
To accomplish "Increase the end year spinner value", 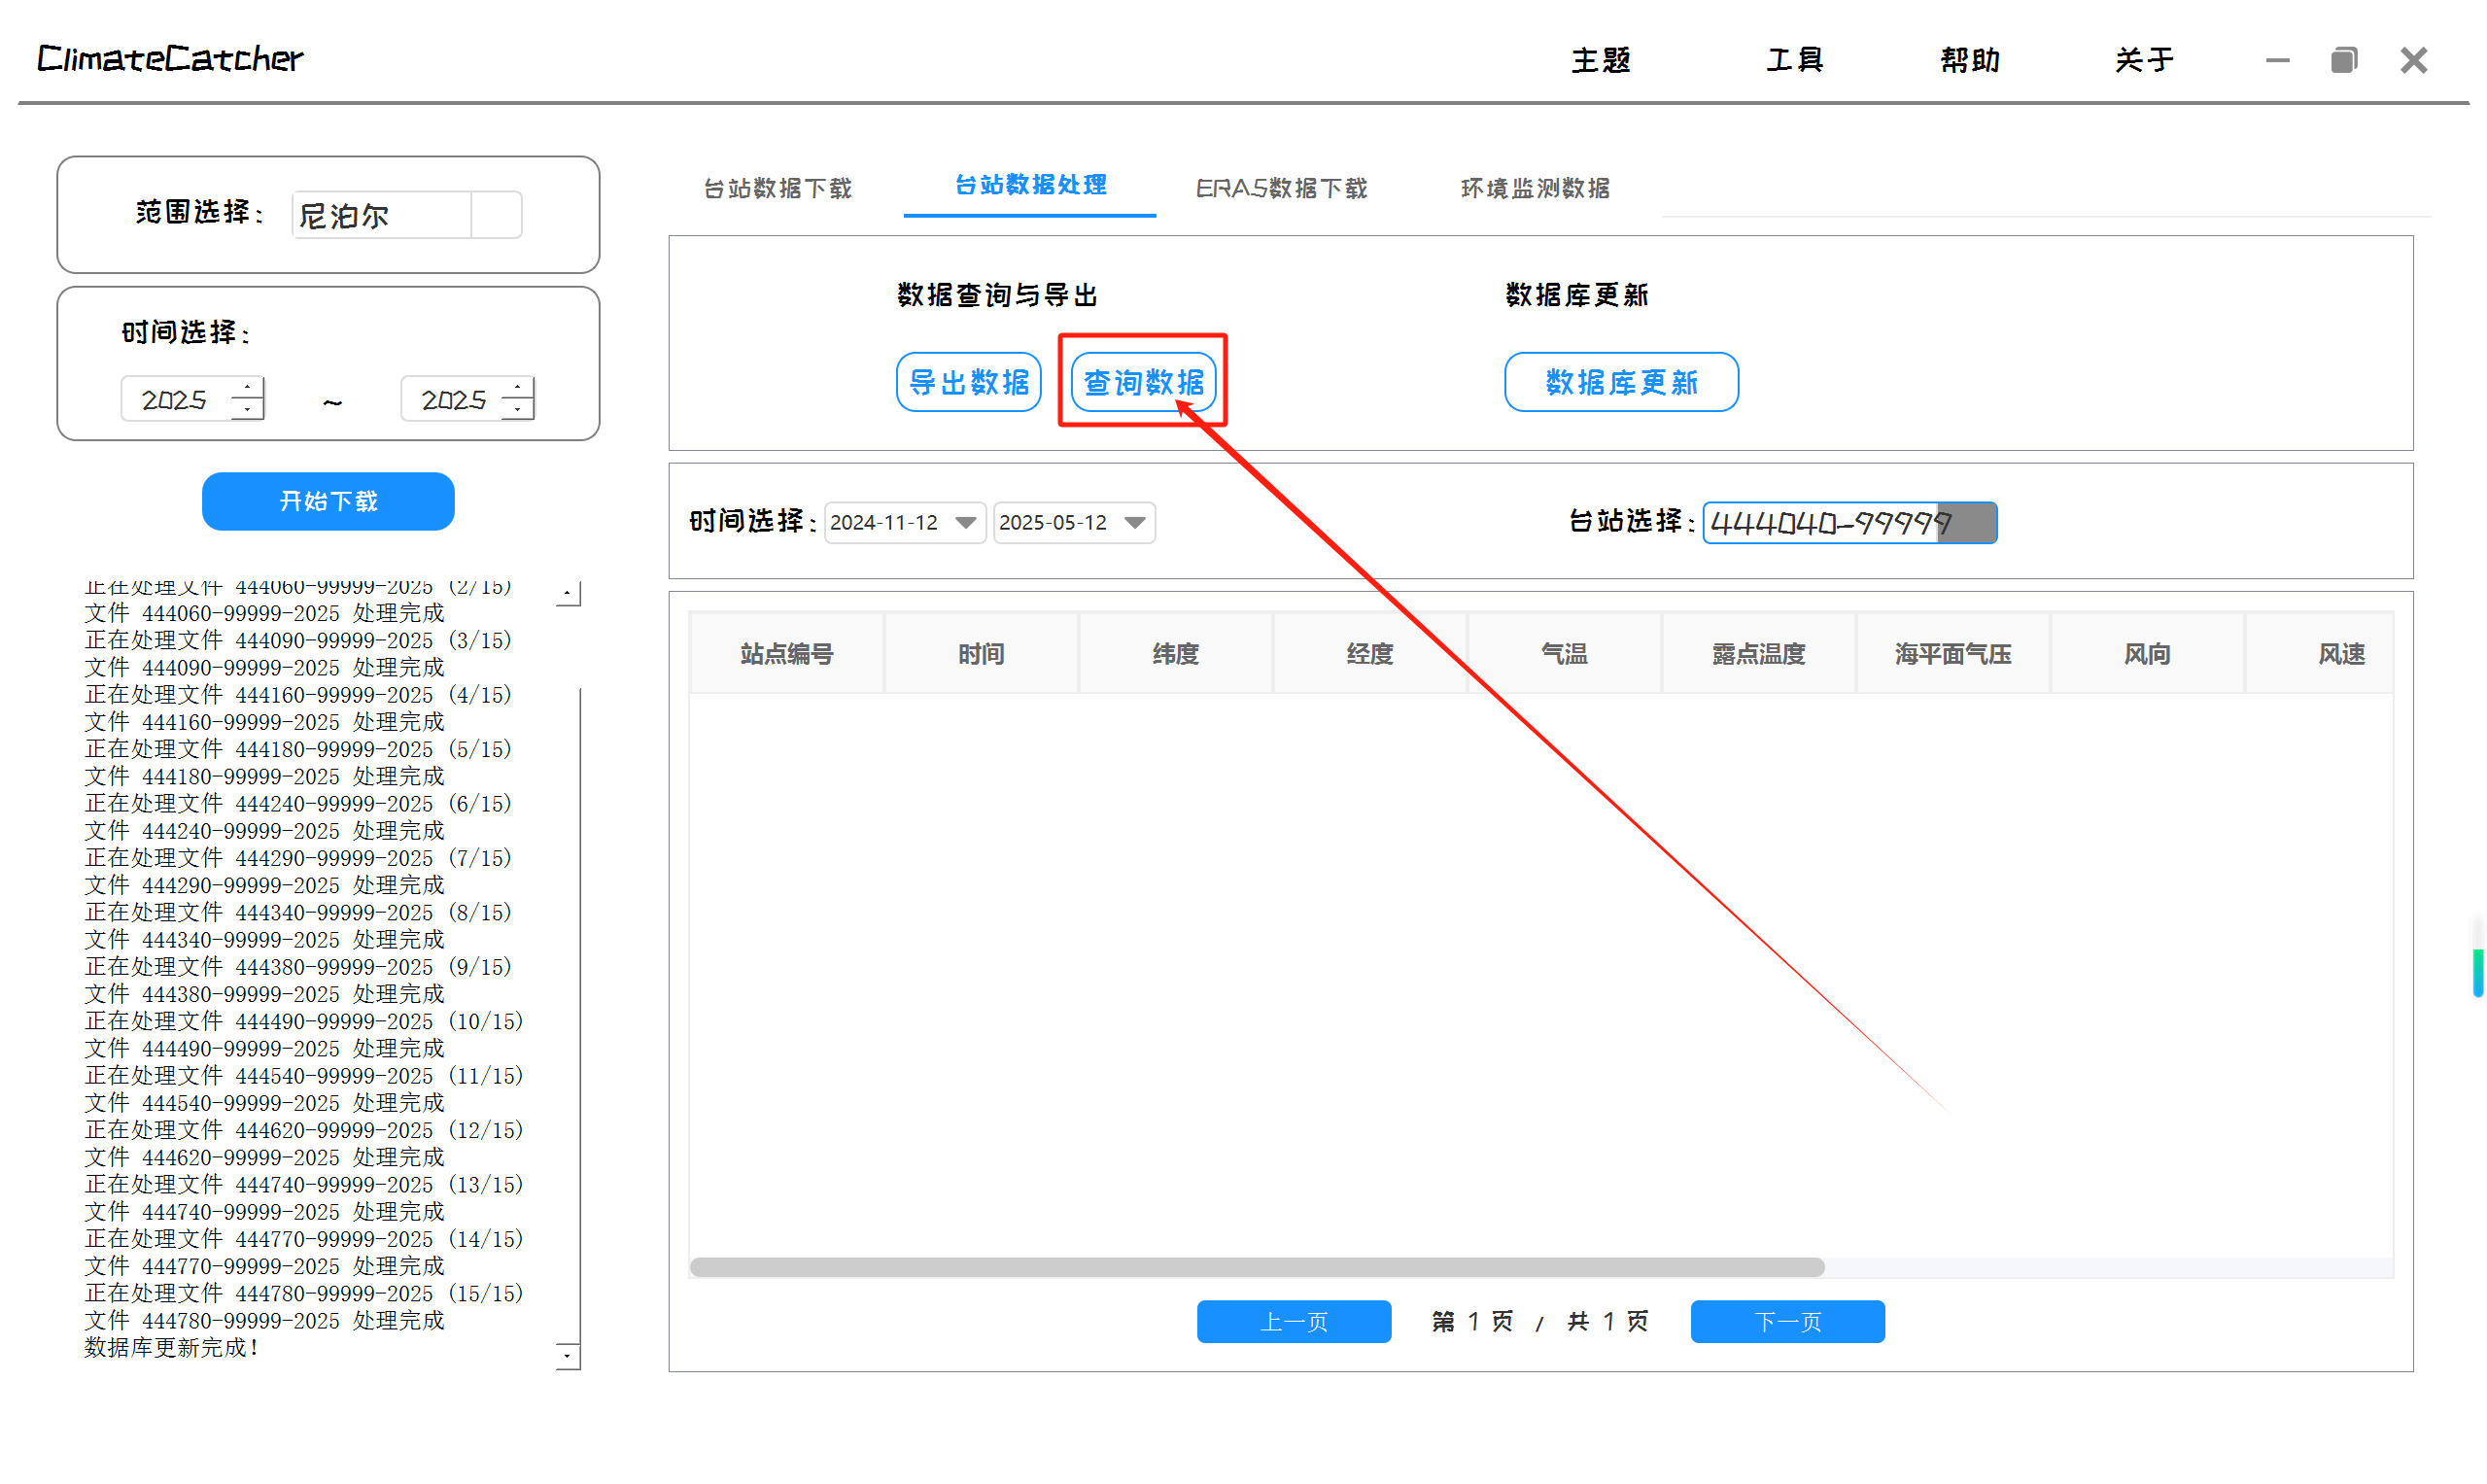I will 517,388.
